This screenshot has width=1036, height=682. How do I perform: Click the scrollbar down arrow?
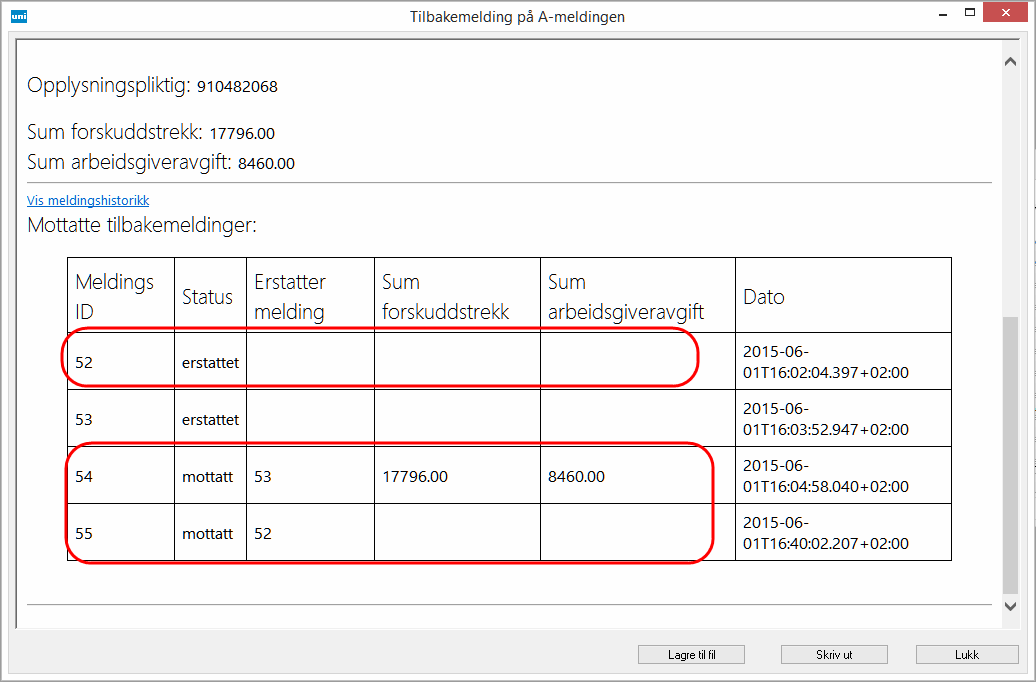[1010, 606]
